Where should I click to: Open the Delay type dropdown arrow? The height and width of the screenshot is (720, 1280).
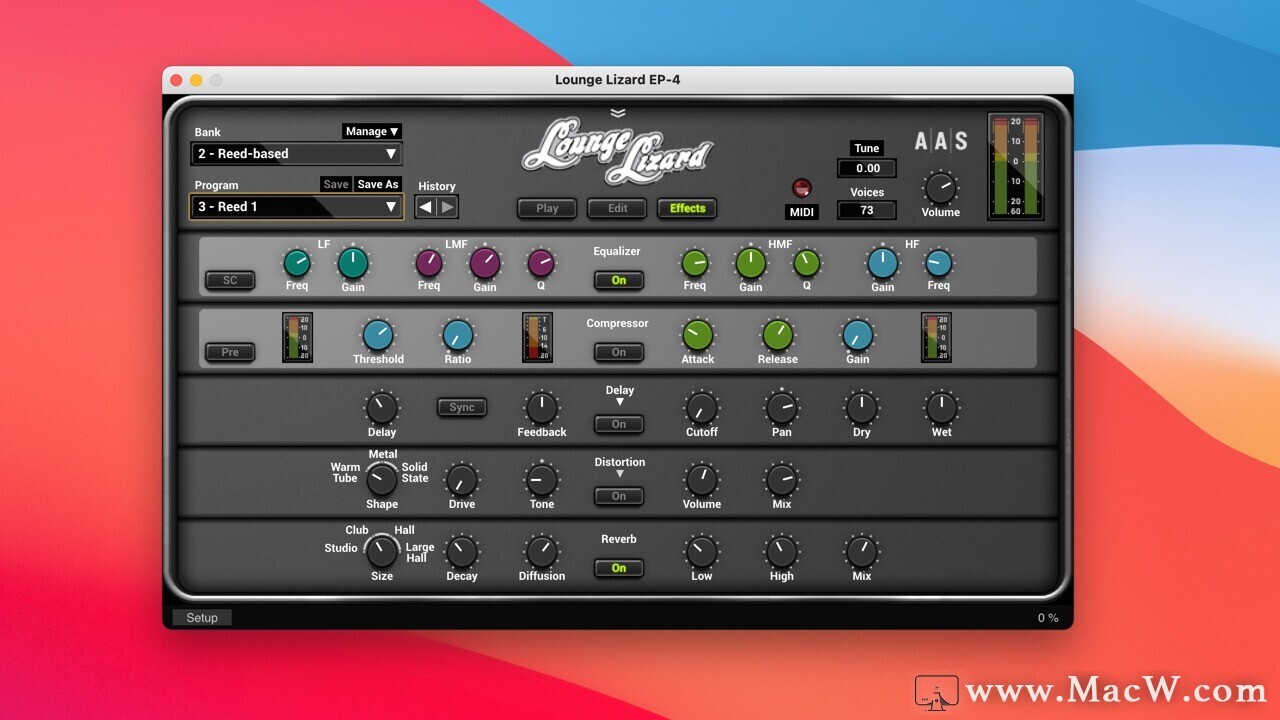(619, 402)
